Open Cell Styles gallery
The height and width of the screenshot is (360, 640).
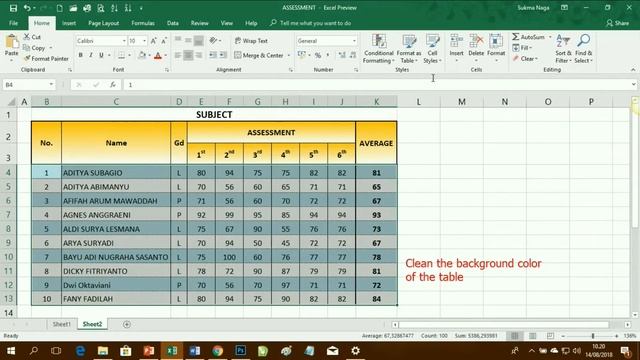coord(432,49)
